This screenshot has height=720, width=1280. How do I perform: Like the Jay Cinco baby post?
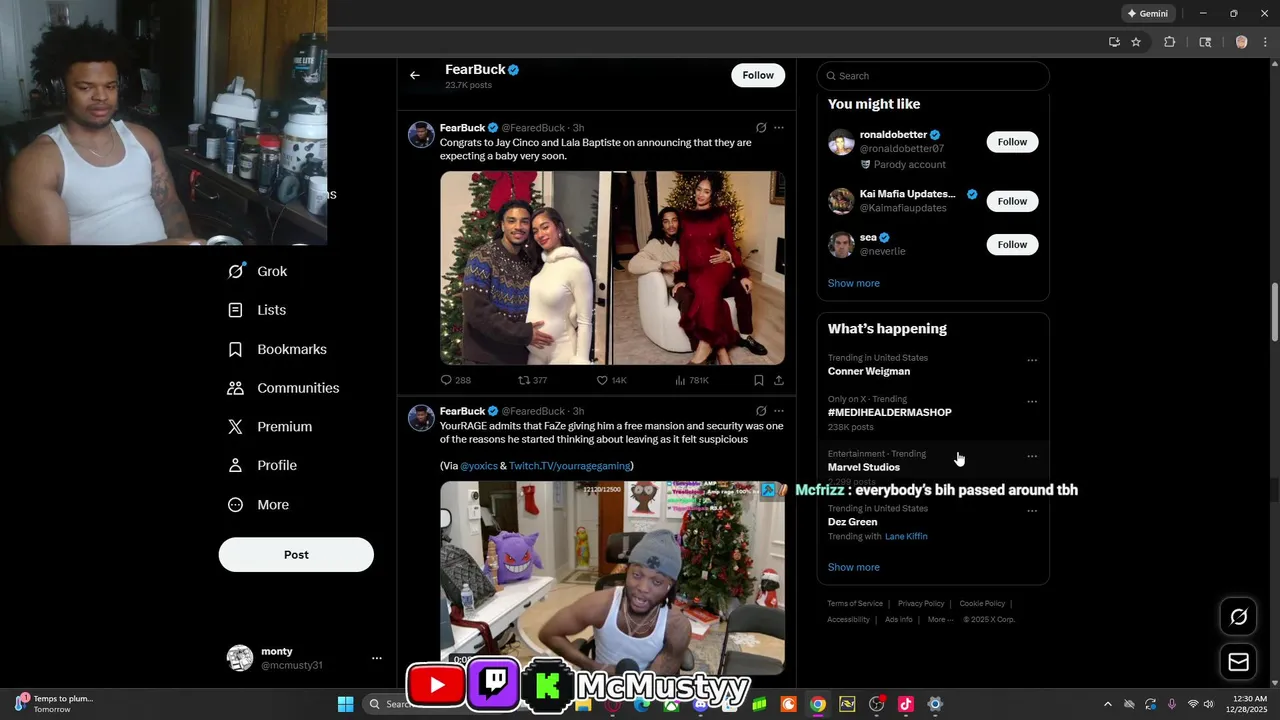[x=611, y=380]
